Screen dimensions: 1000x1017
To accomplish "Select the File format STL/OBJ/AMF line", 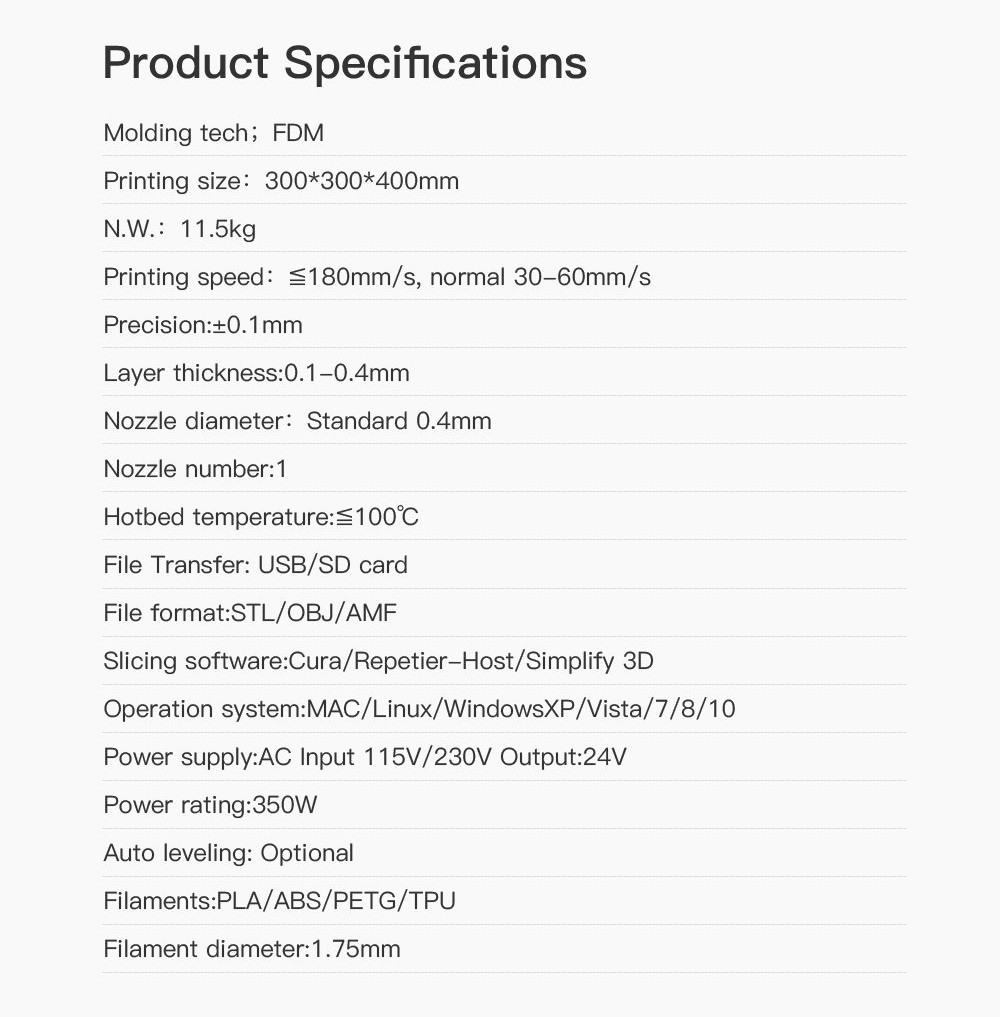I will [250, 613].
